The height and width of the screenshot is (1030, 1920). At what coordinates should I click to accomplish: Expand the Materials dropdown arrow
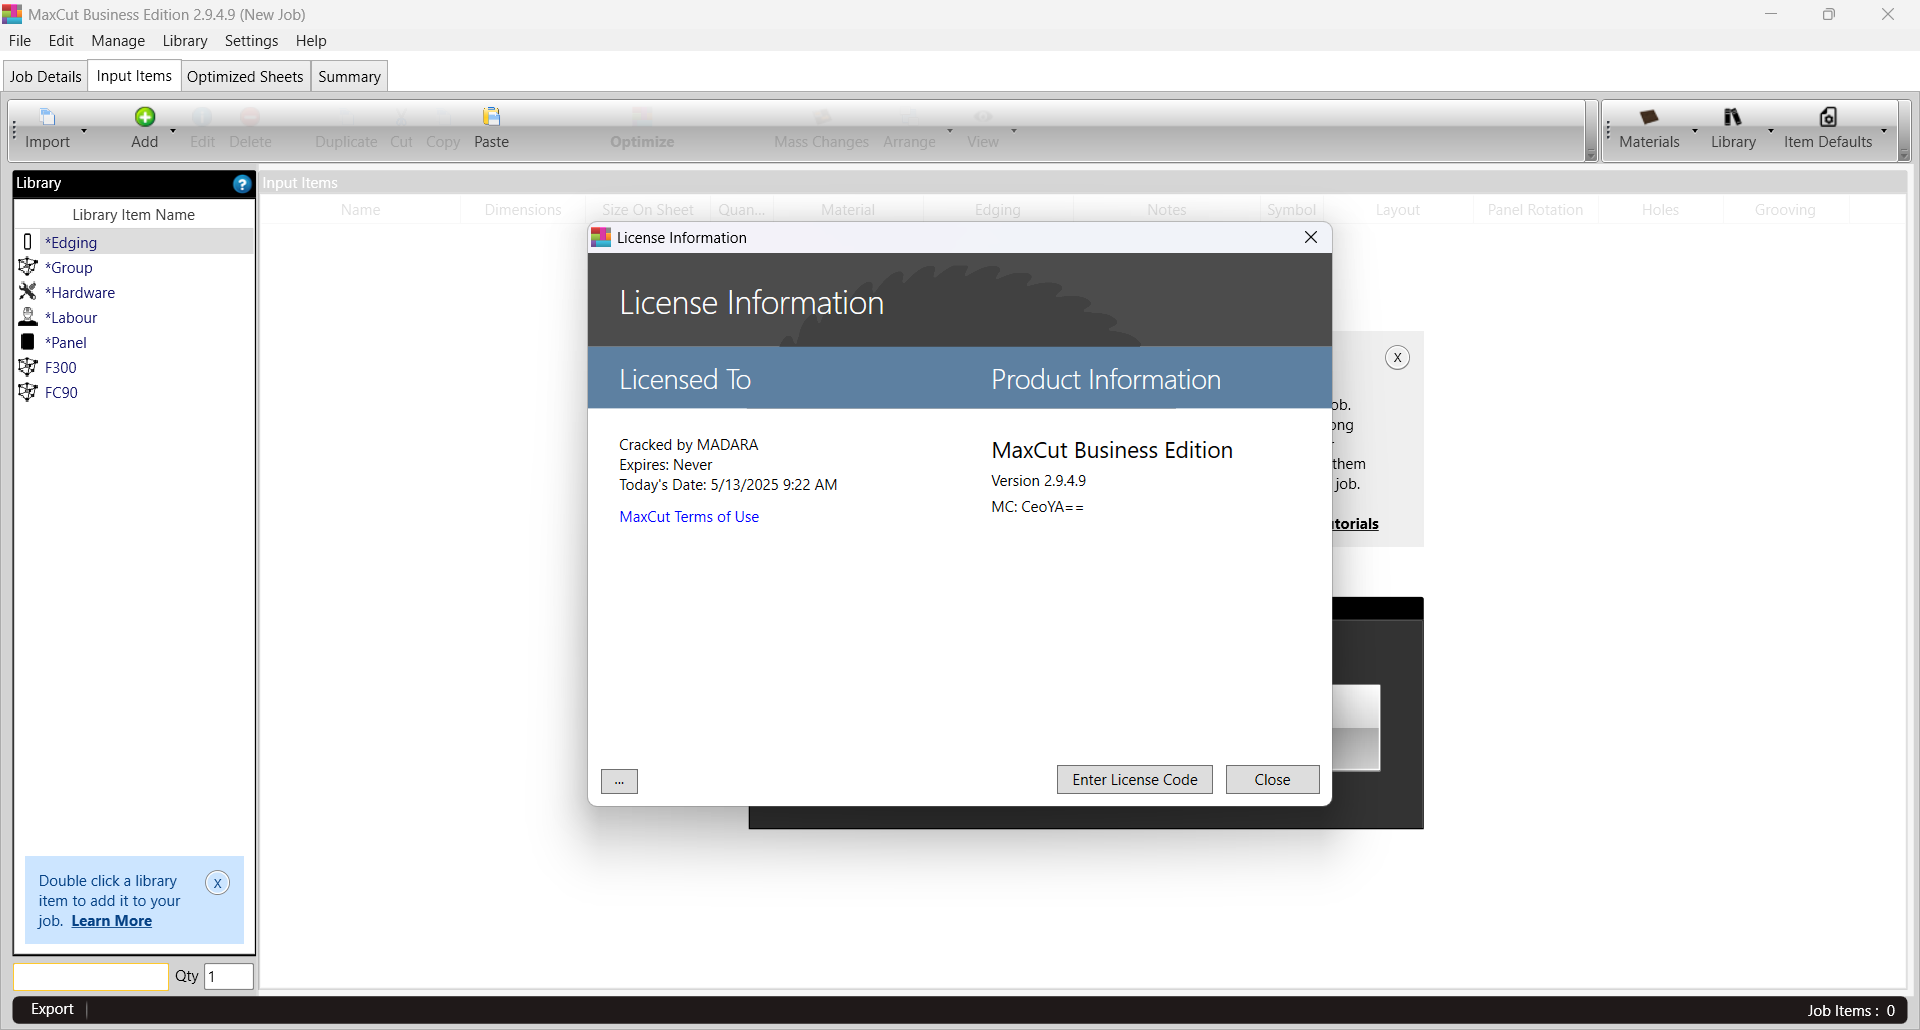coord(1695,131)
